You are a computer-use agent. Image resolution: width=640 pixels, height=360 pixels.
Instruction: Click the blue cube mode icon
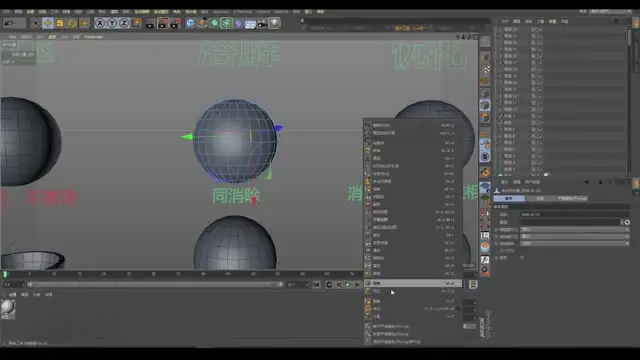[x=485, y=106]
